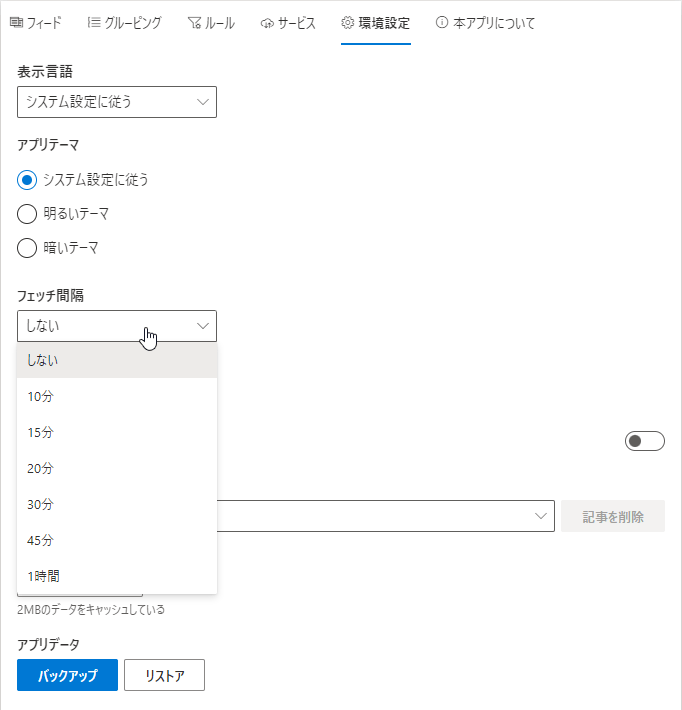Click the リストア button

pyautogui.click(x=164, y=675)
